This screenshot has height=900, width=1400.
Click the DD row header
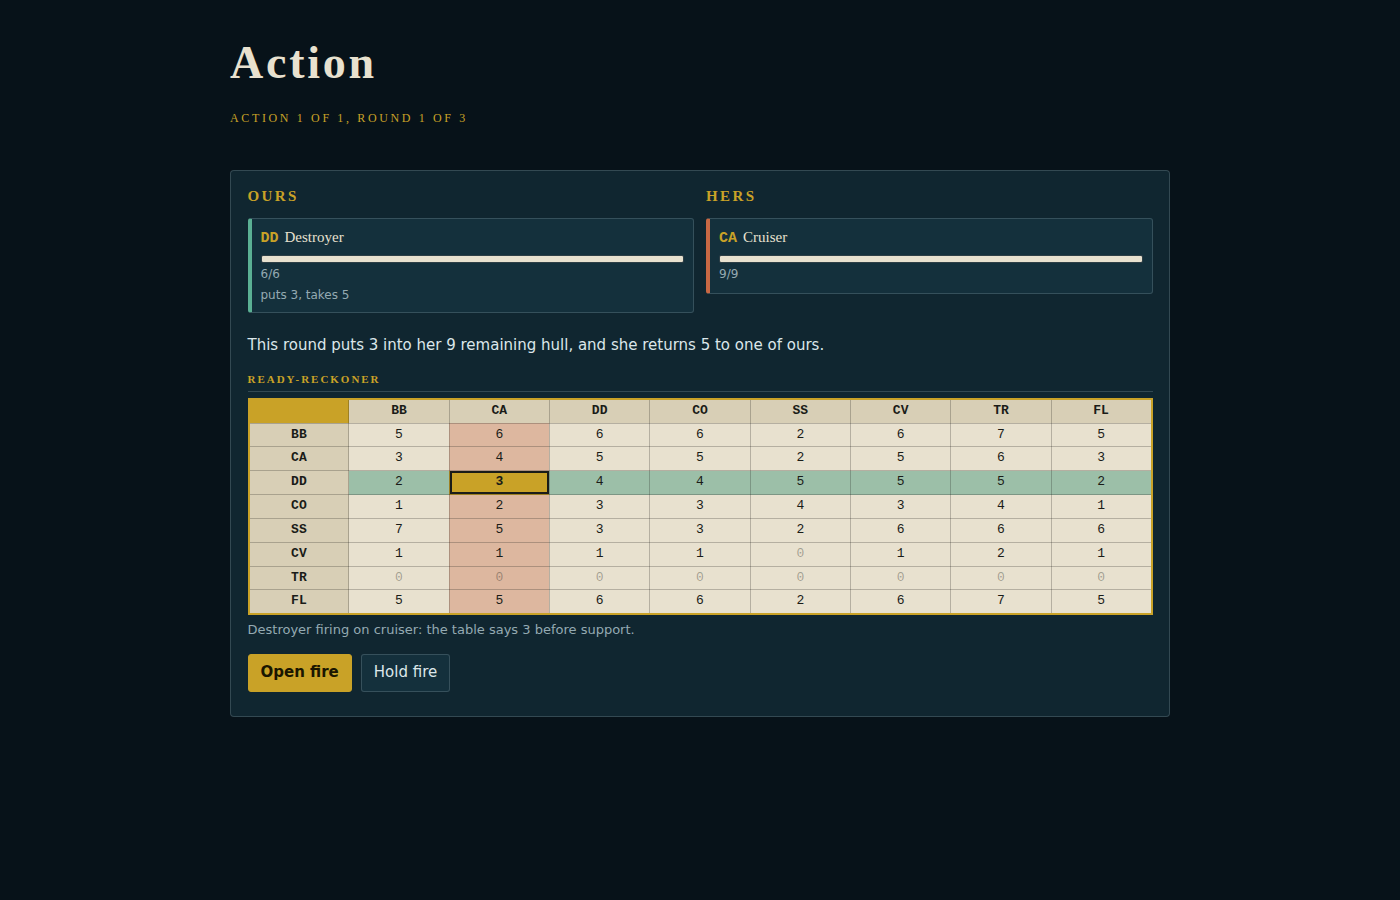pos(299,482)
